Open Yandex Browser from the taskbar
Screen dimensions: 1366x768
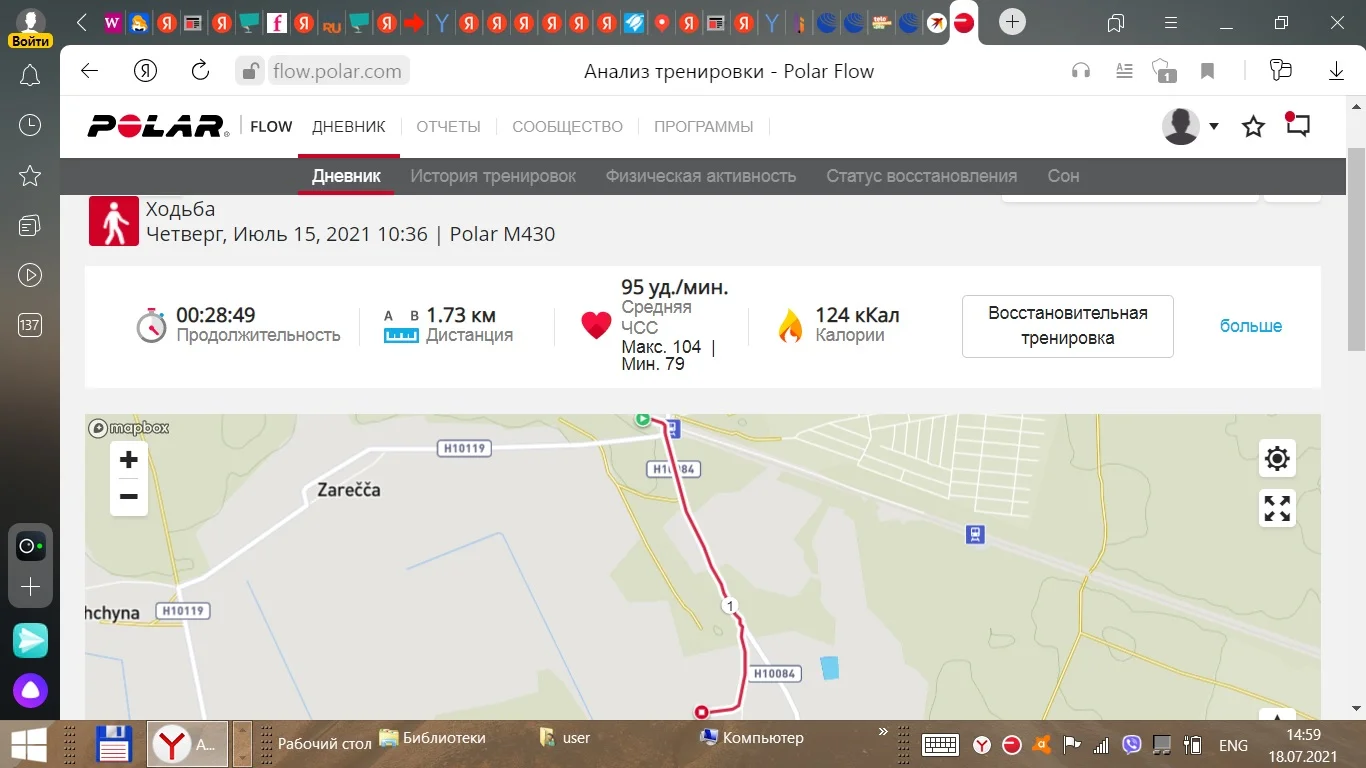[x=189, y=744]
